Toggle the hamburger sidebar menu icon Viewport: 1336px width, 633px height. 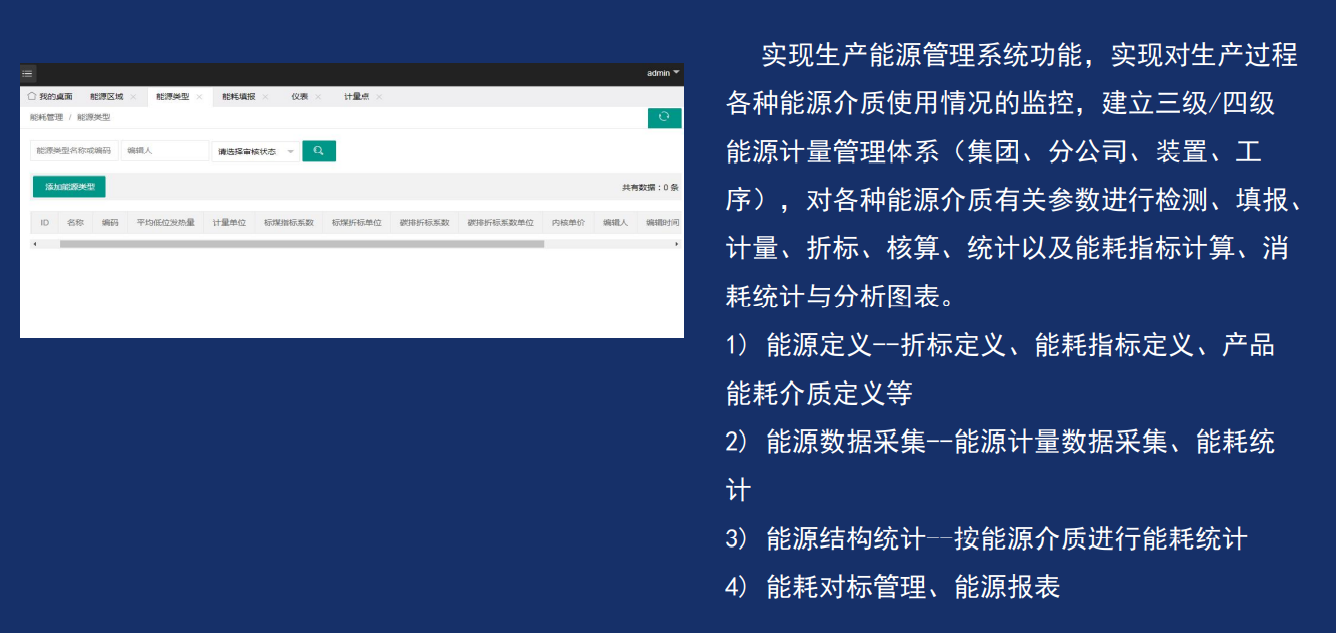coord(28,73)
